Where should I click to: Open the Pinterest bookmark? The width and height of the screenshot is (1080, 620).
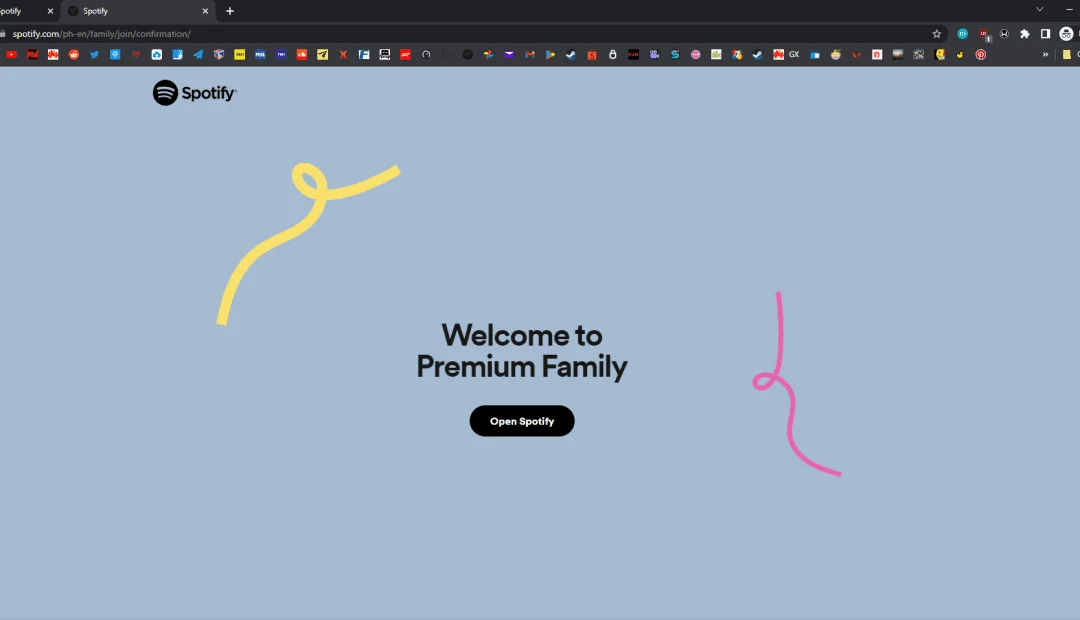981,54
